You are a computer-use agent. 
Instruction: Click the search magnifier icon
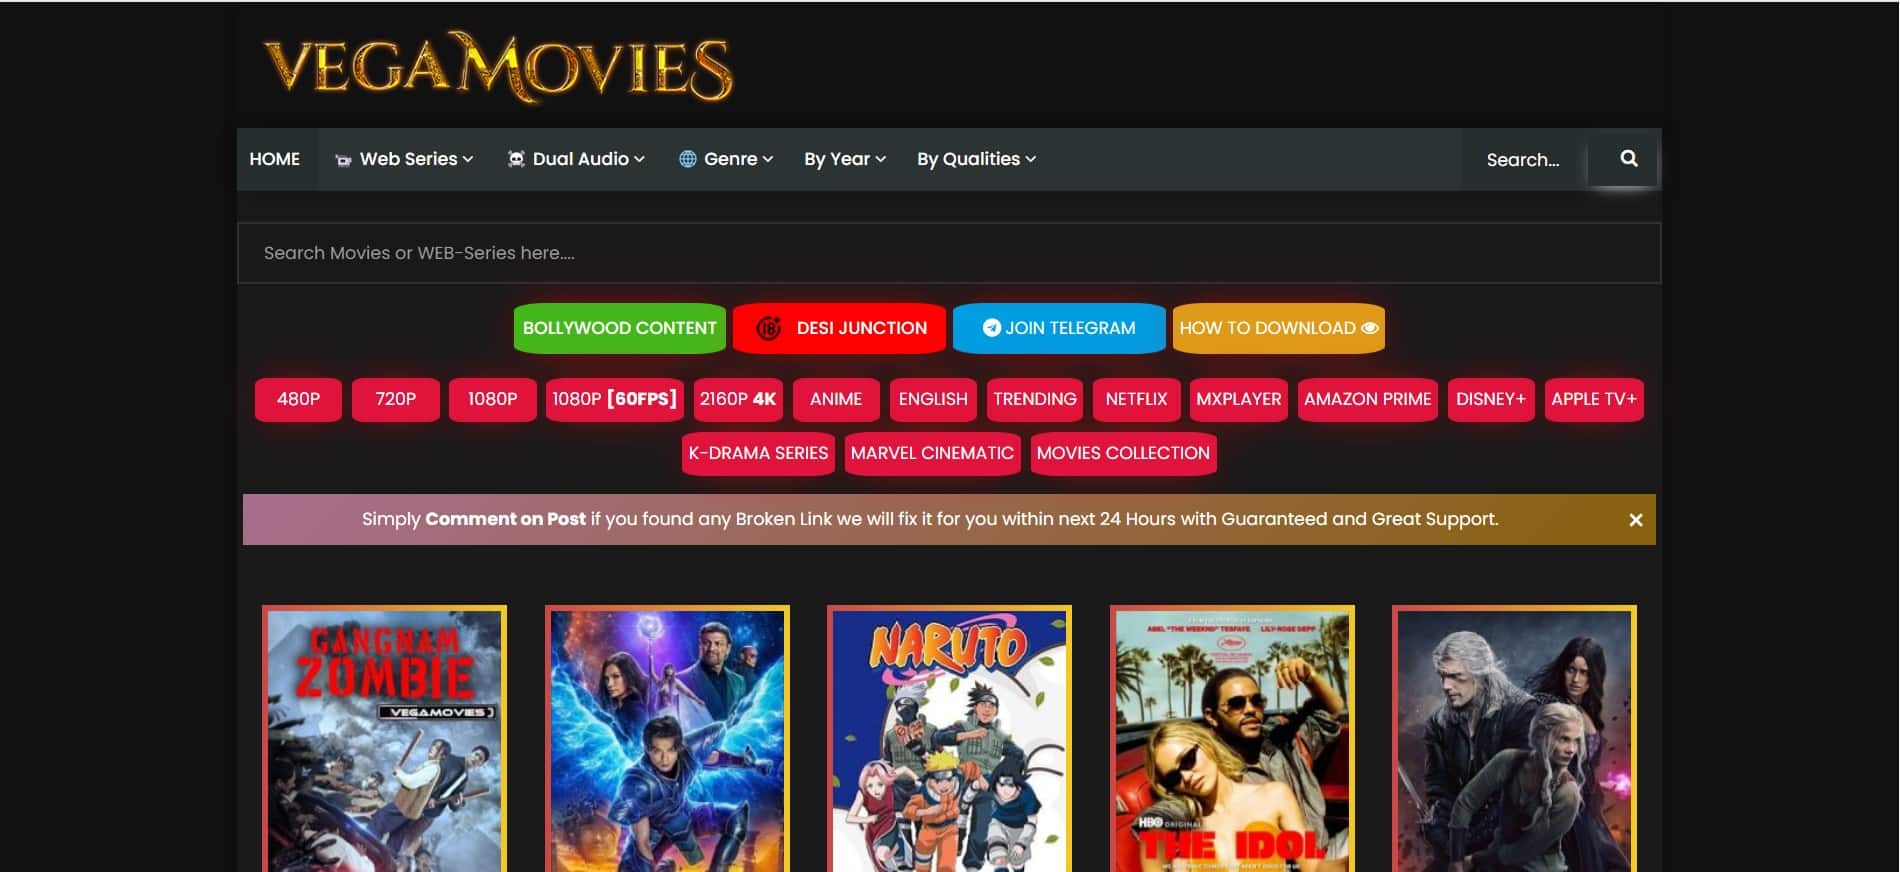click(x=1628, y=158)
